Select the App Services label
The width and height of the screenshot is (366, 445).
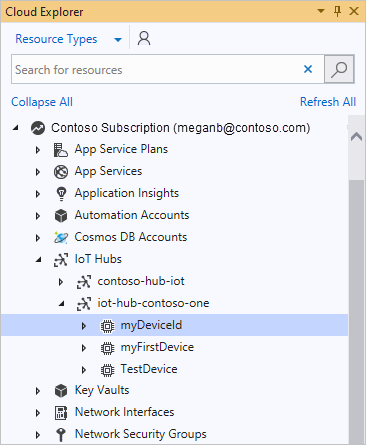pos(108,171)
